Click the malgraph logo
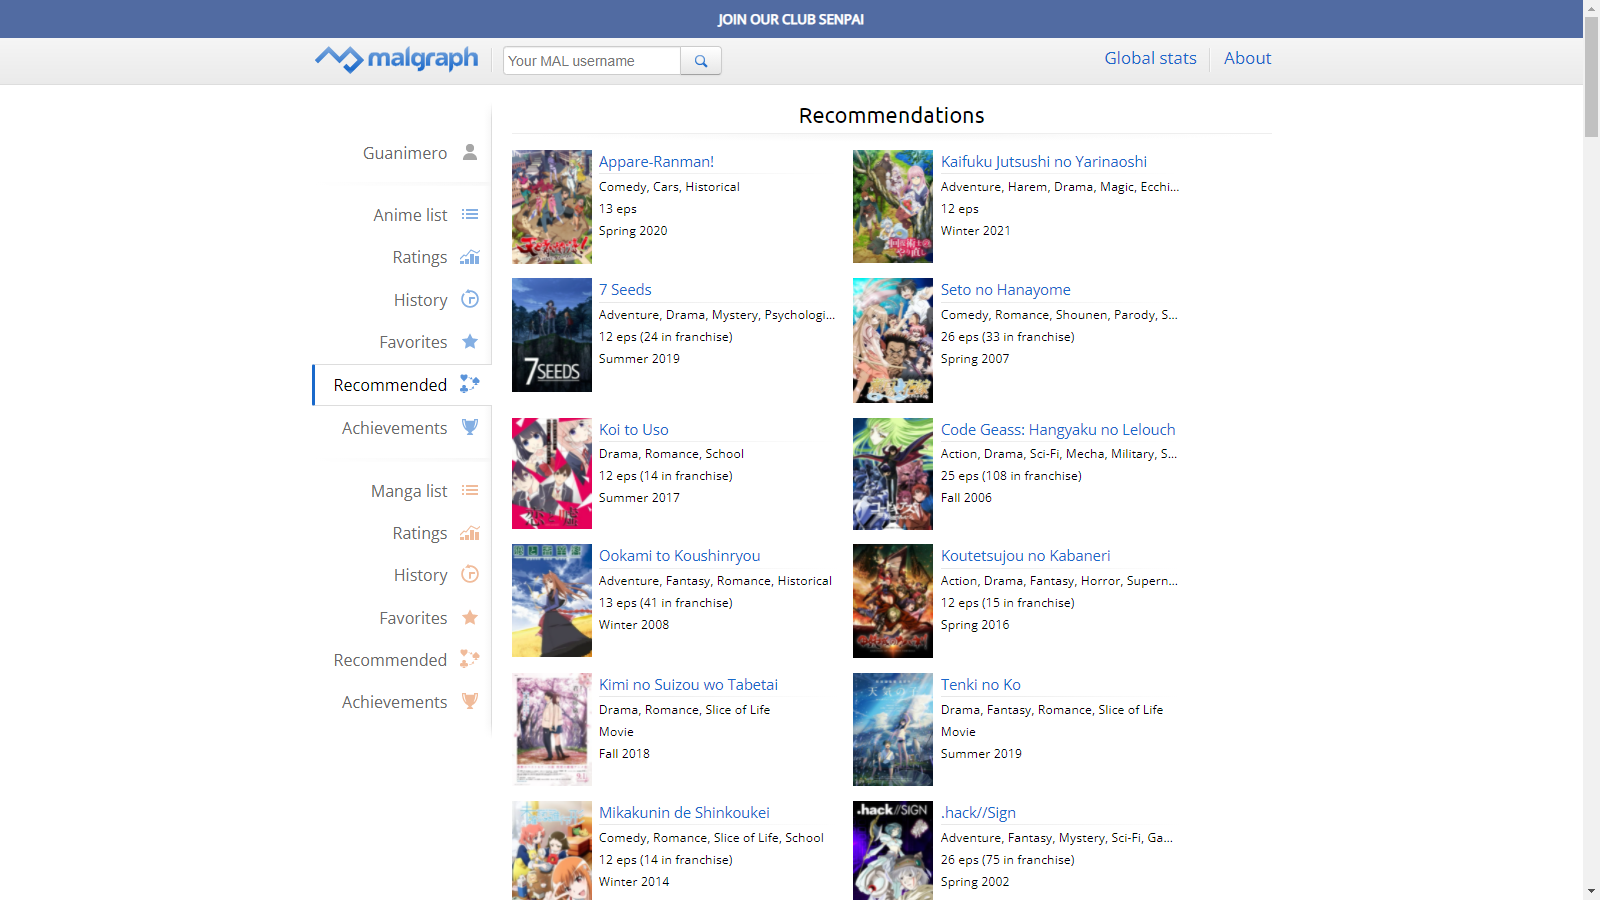 397,59
